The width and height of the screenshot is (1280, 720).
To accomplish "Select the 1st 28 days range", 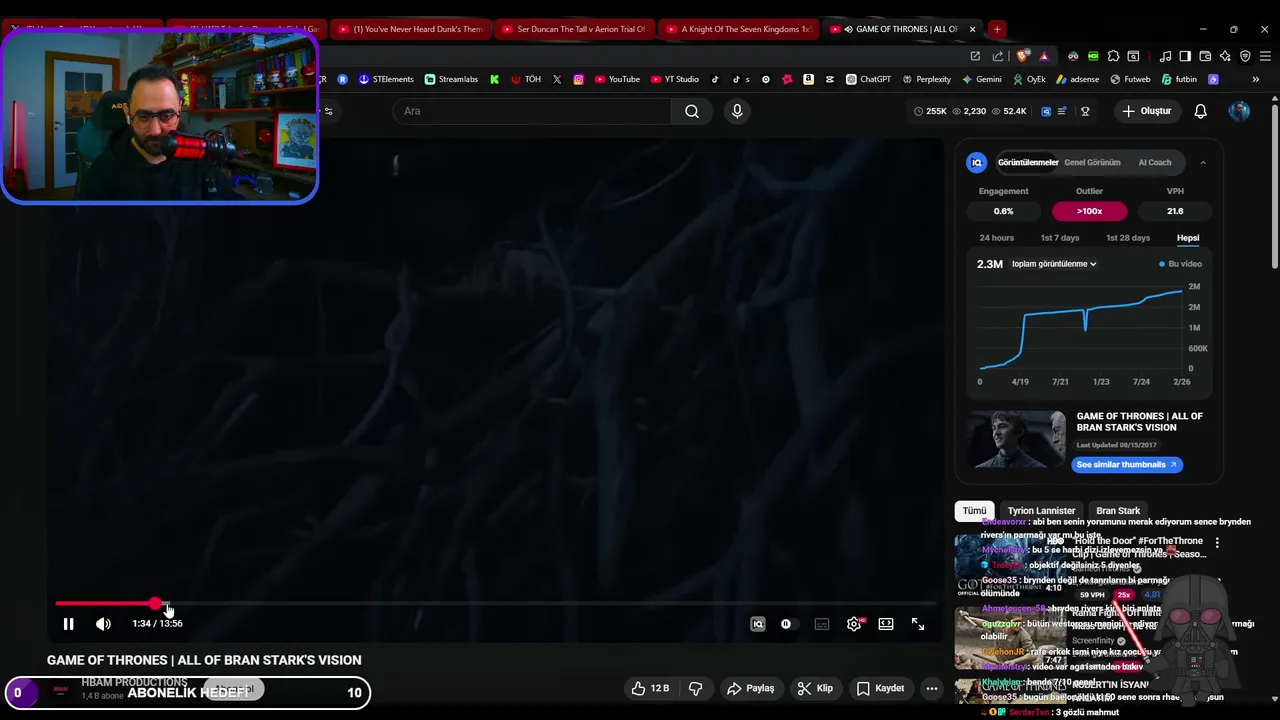I will click(1128, 238).
